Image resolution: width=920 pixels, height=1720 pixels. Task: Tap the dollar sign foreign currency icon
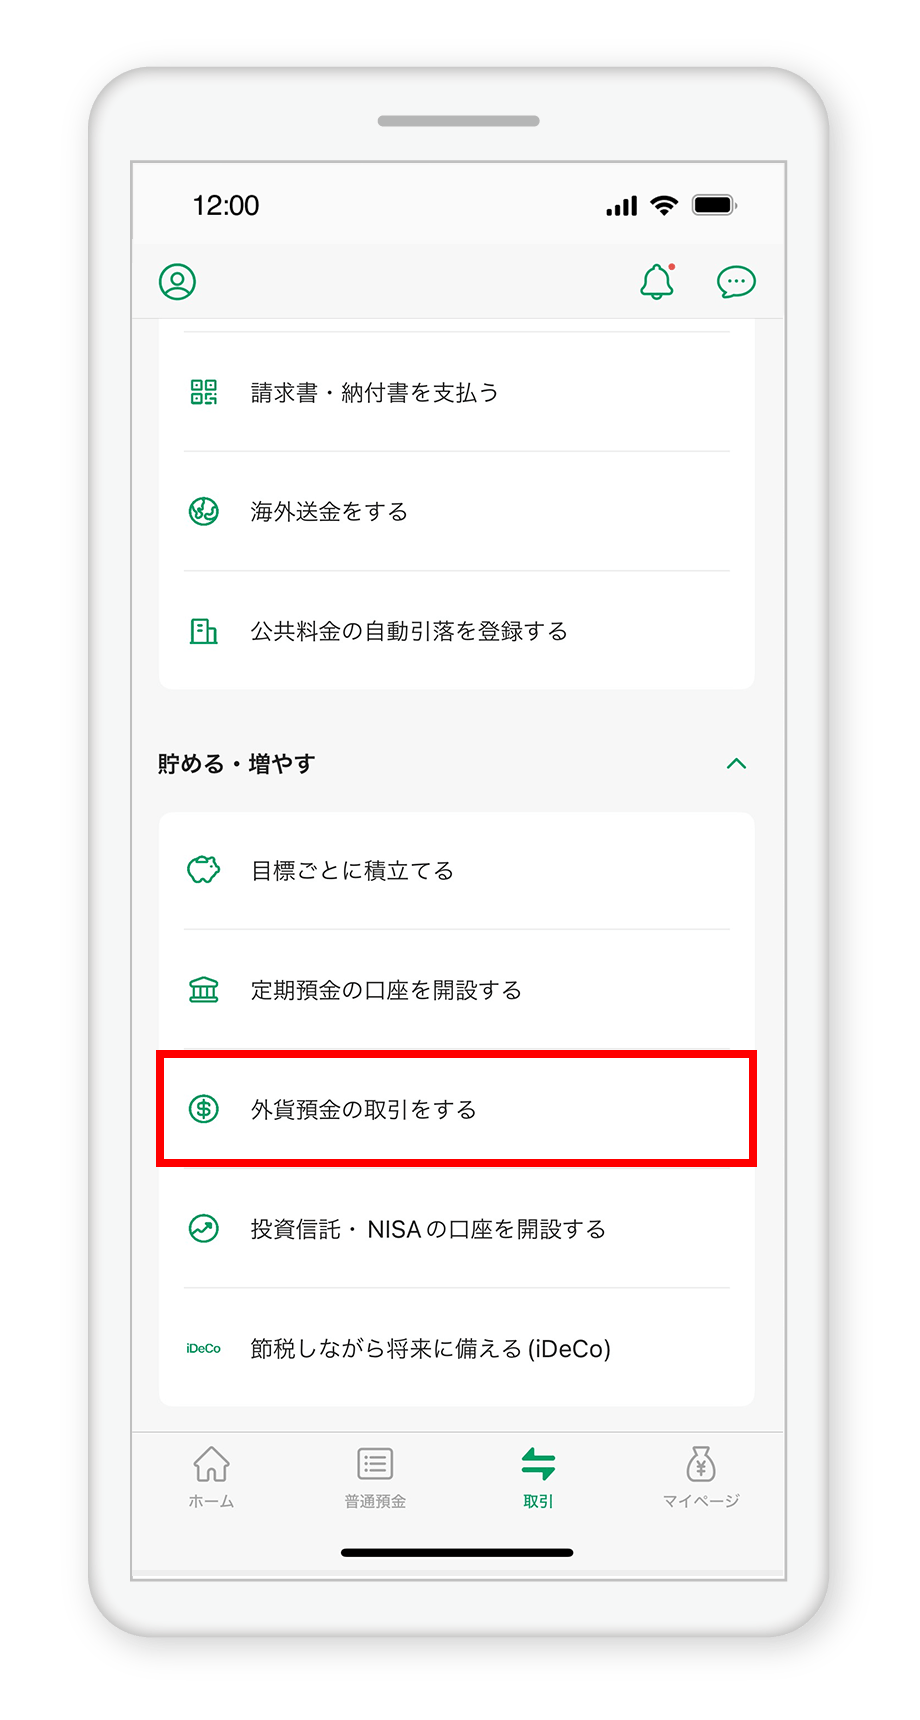coord(204,1109)
